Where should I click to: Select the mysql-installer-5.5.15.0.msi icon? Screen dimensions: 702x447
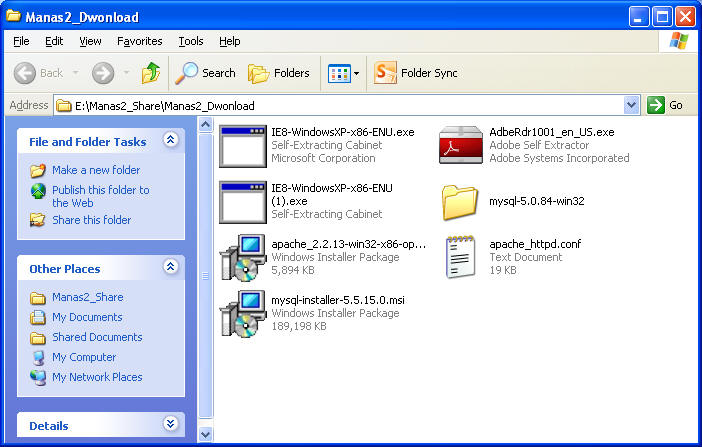(x=243, y=314)
